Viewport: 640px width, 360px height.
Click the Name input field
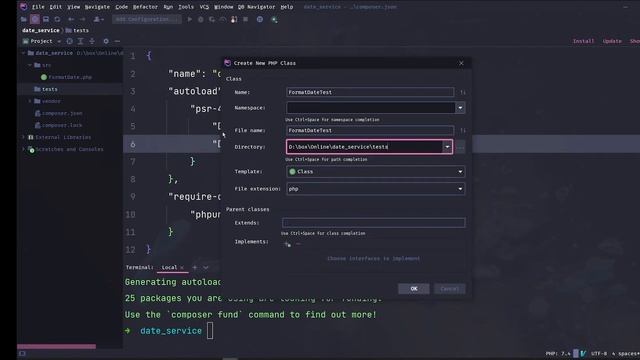(x=370, y=92)
